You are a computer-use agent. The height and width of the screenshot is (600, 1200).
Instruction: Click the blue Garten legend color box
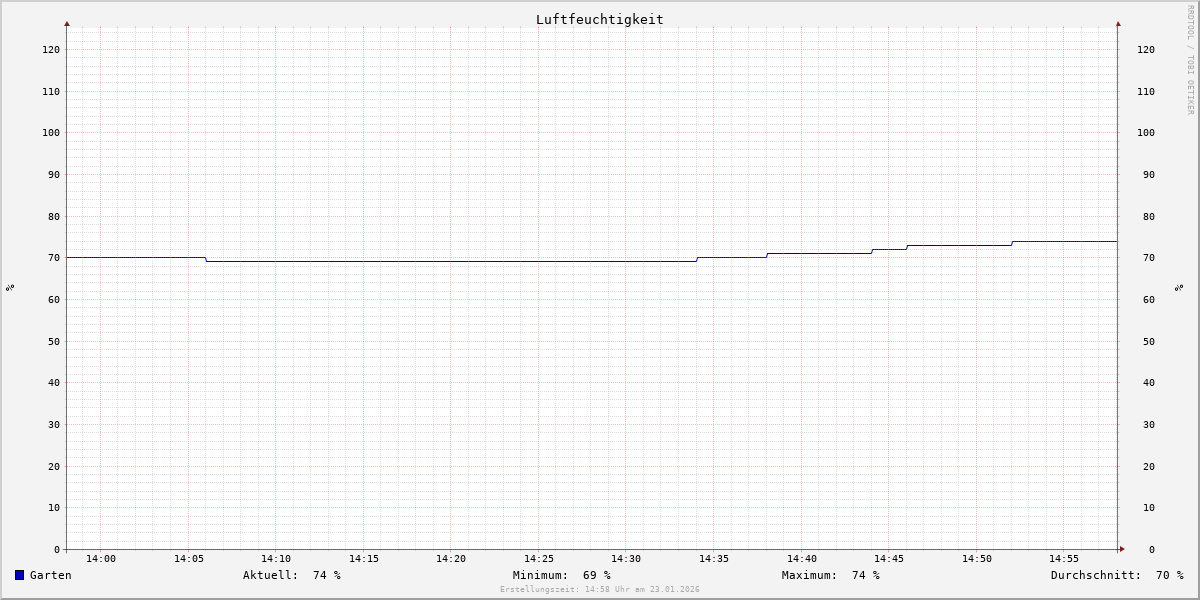pos(19,575)
